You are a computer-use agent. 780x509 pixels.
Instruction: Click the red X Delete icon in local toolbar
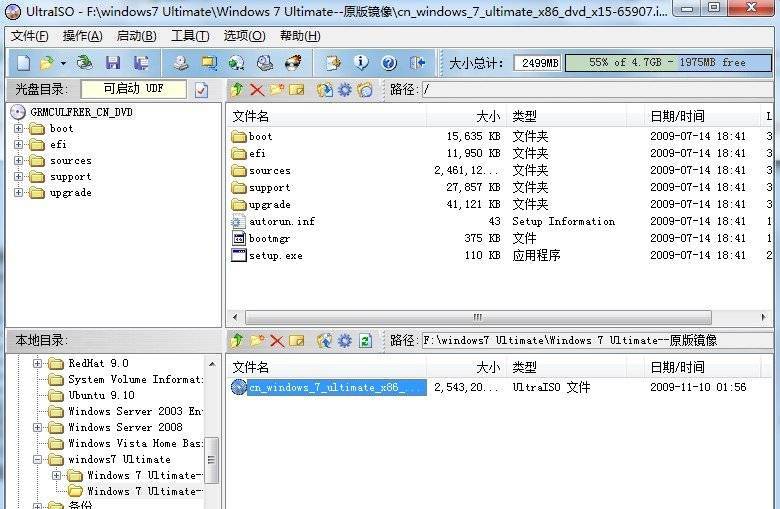click(277, 340)
